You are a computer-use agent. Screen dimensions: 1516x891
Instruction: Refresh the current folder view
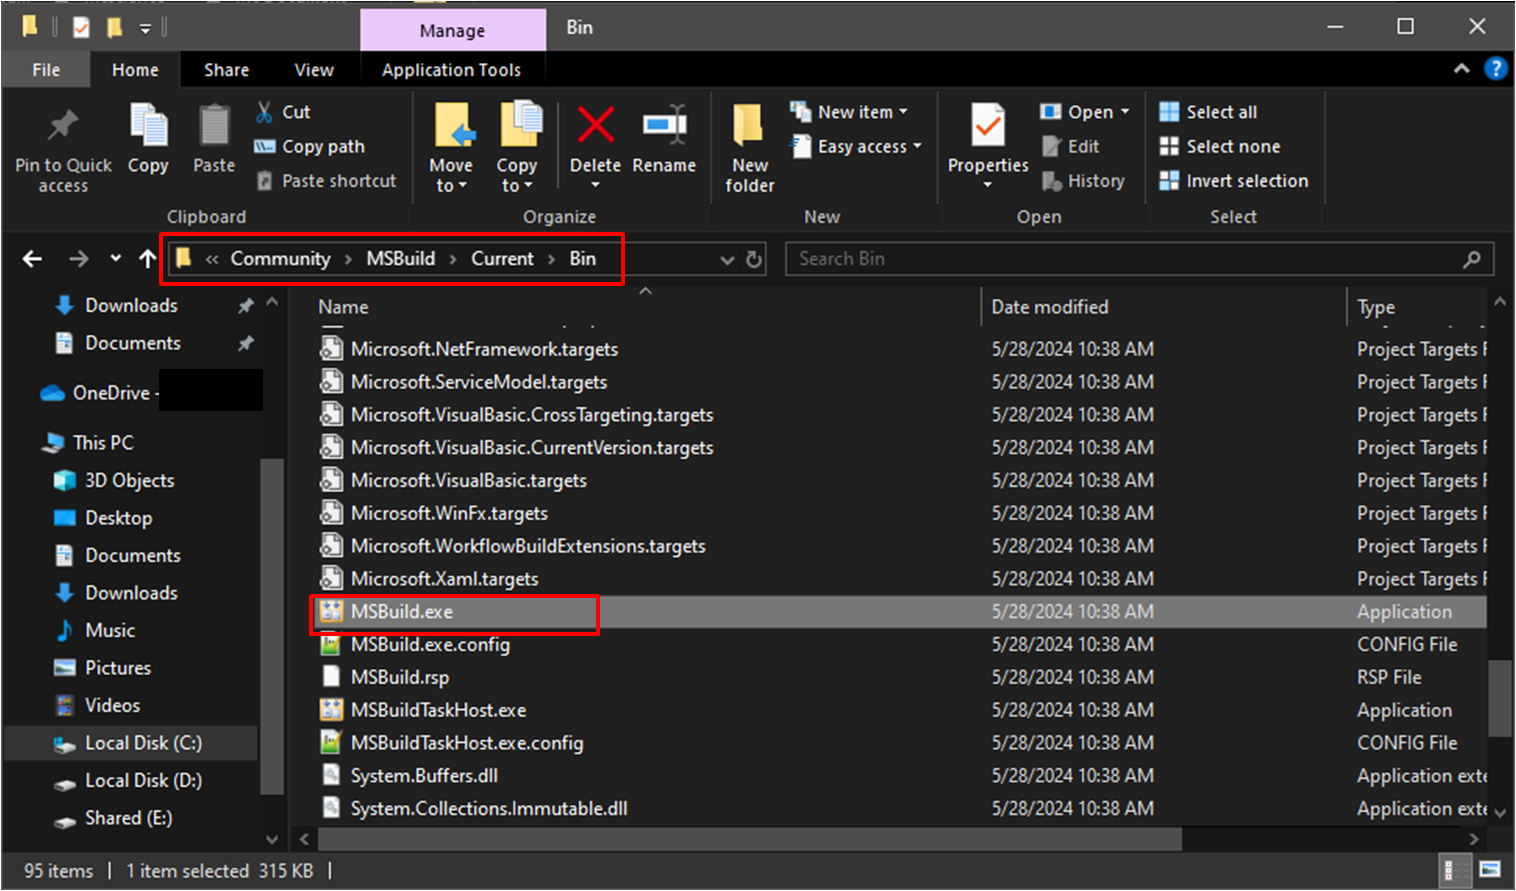(755, 259)
